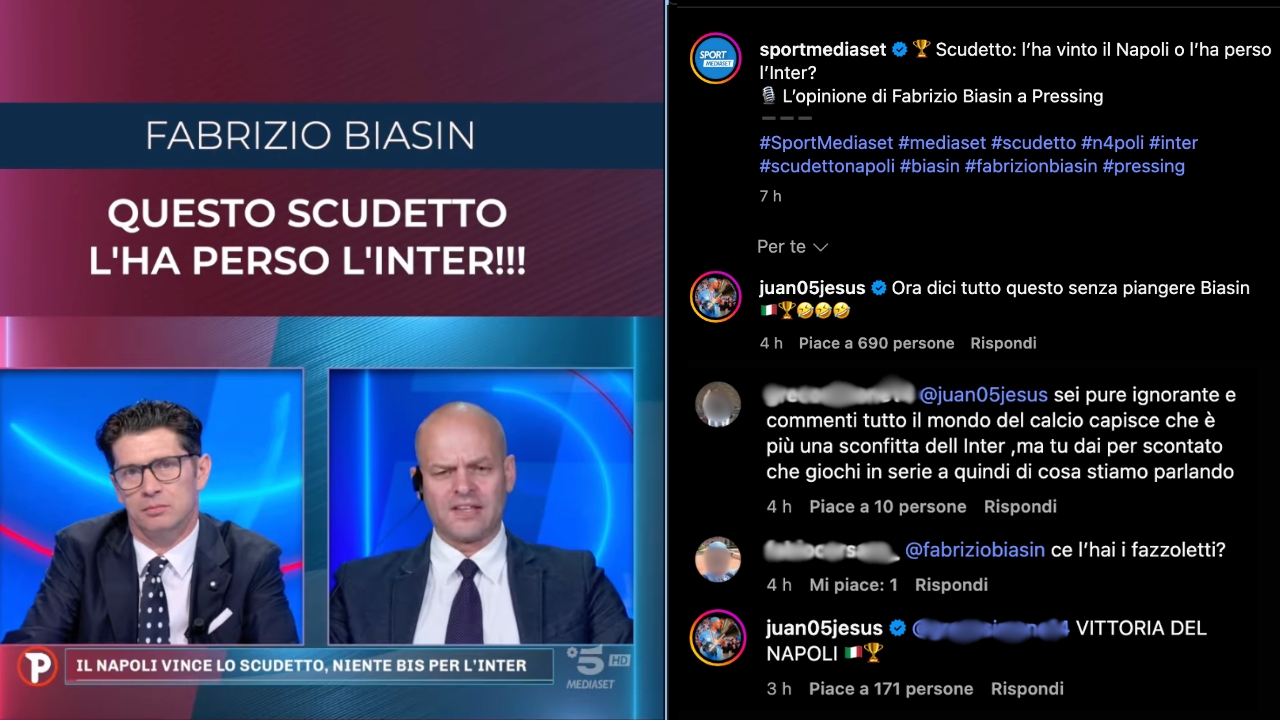Open the sportmediaset profile avatar
Viewport: 1280px width, 720px height.
(x=716, y=58)
